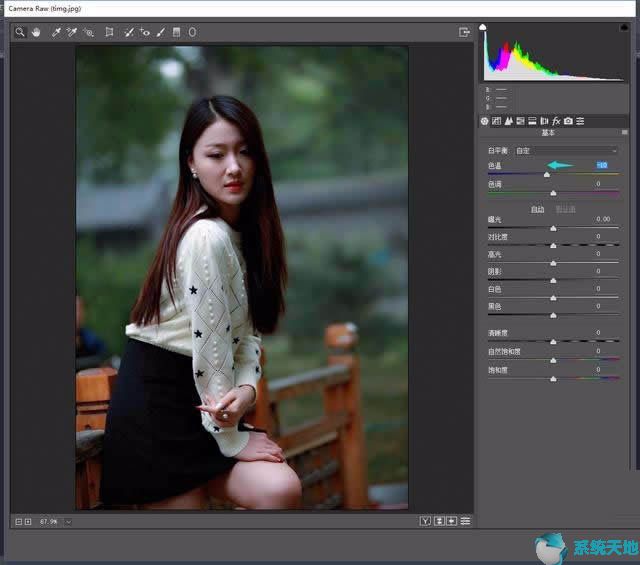Viewport: 640px width, 565px height.
Task: Open the Tone Curve panel tab
Action: click(x=496, y=121)
